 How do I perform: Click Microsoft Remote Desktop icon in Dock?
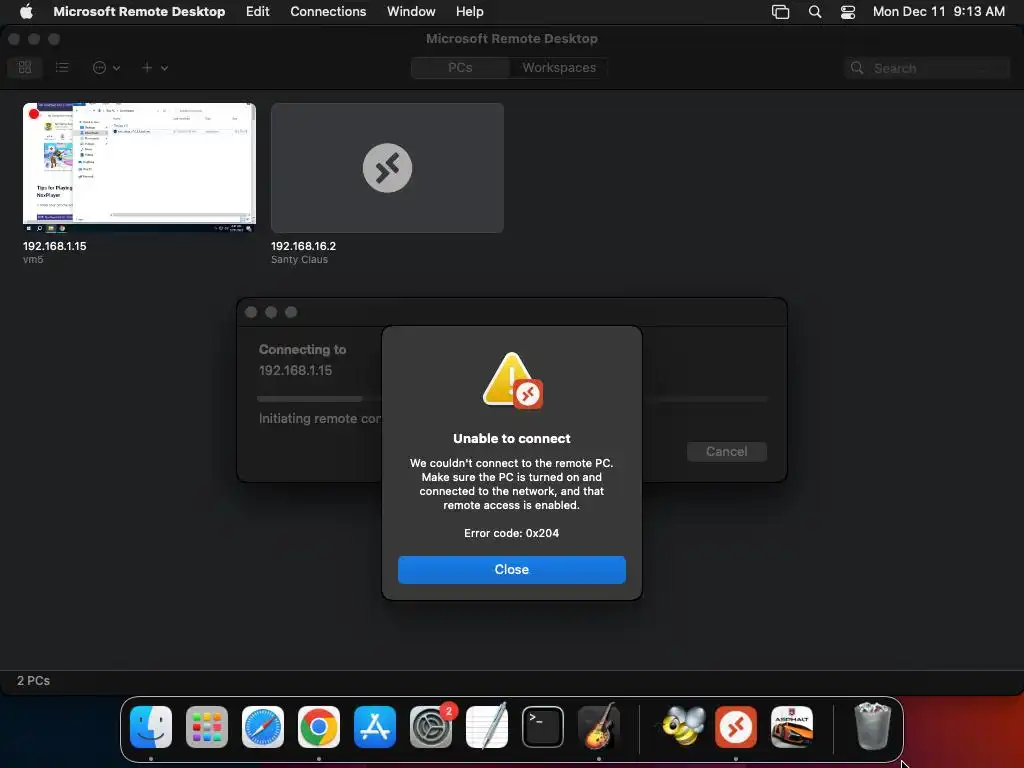[736, 727]
